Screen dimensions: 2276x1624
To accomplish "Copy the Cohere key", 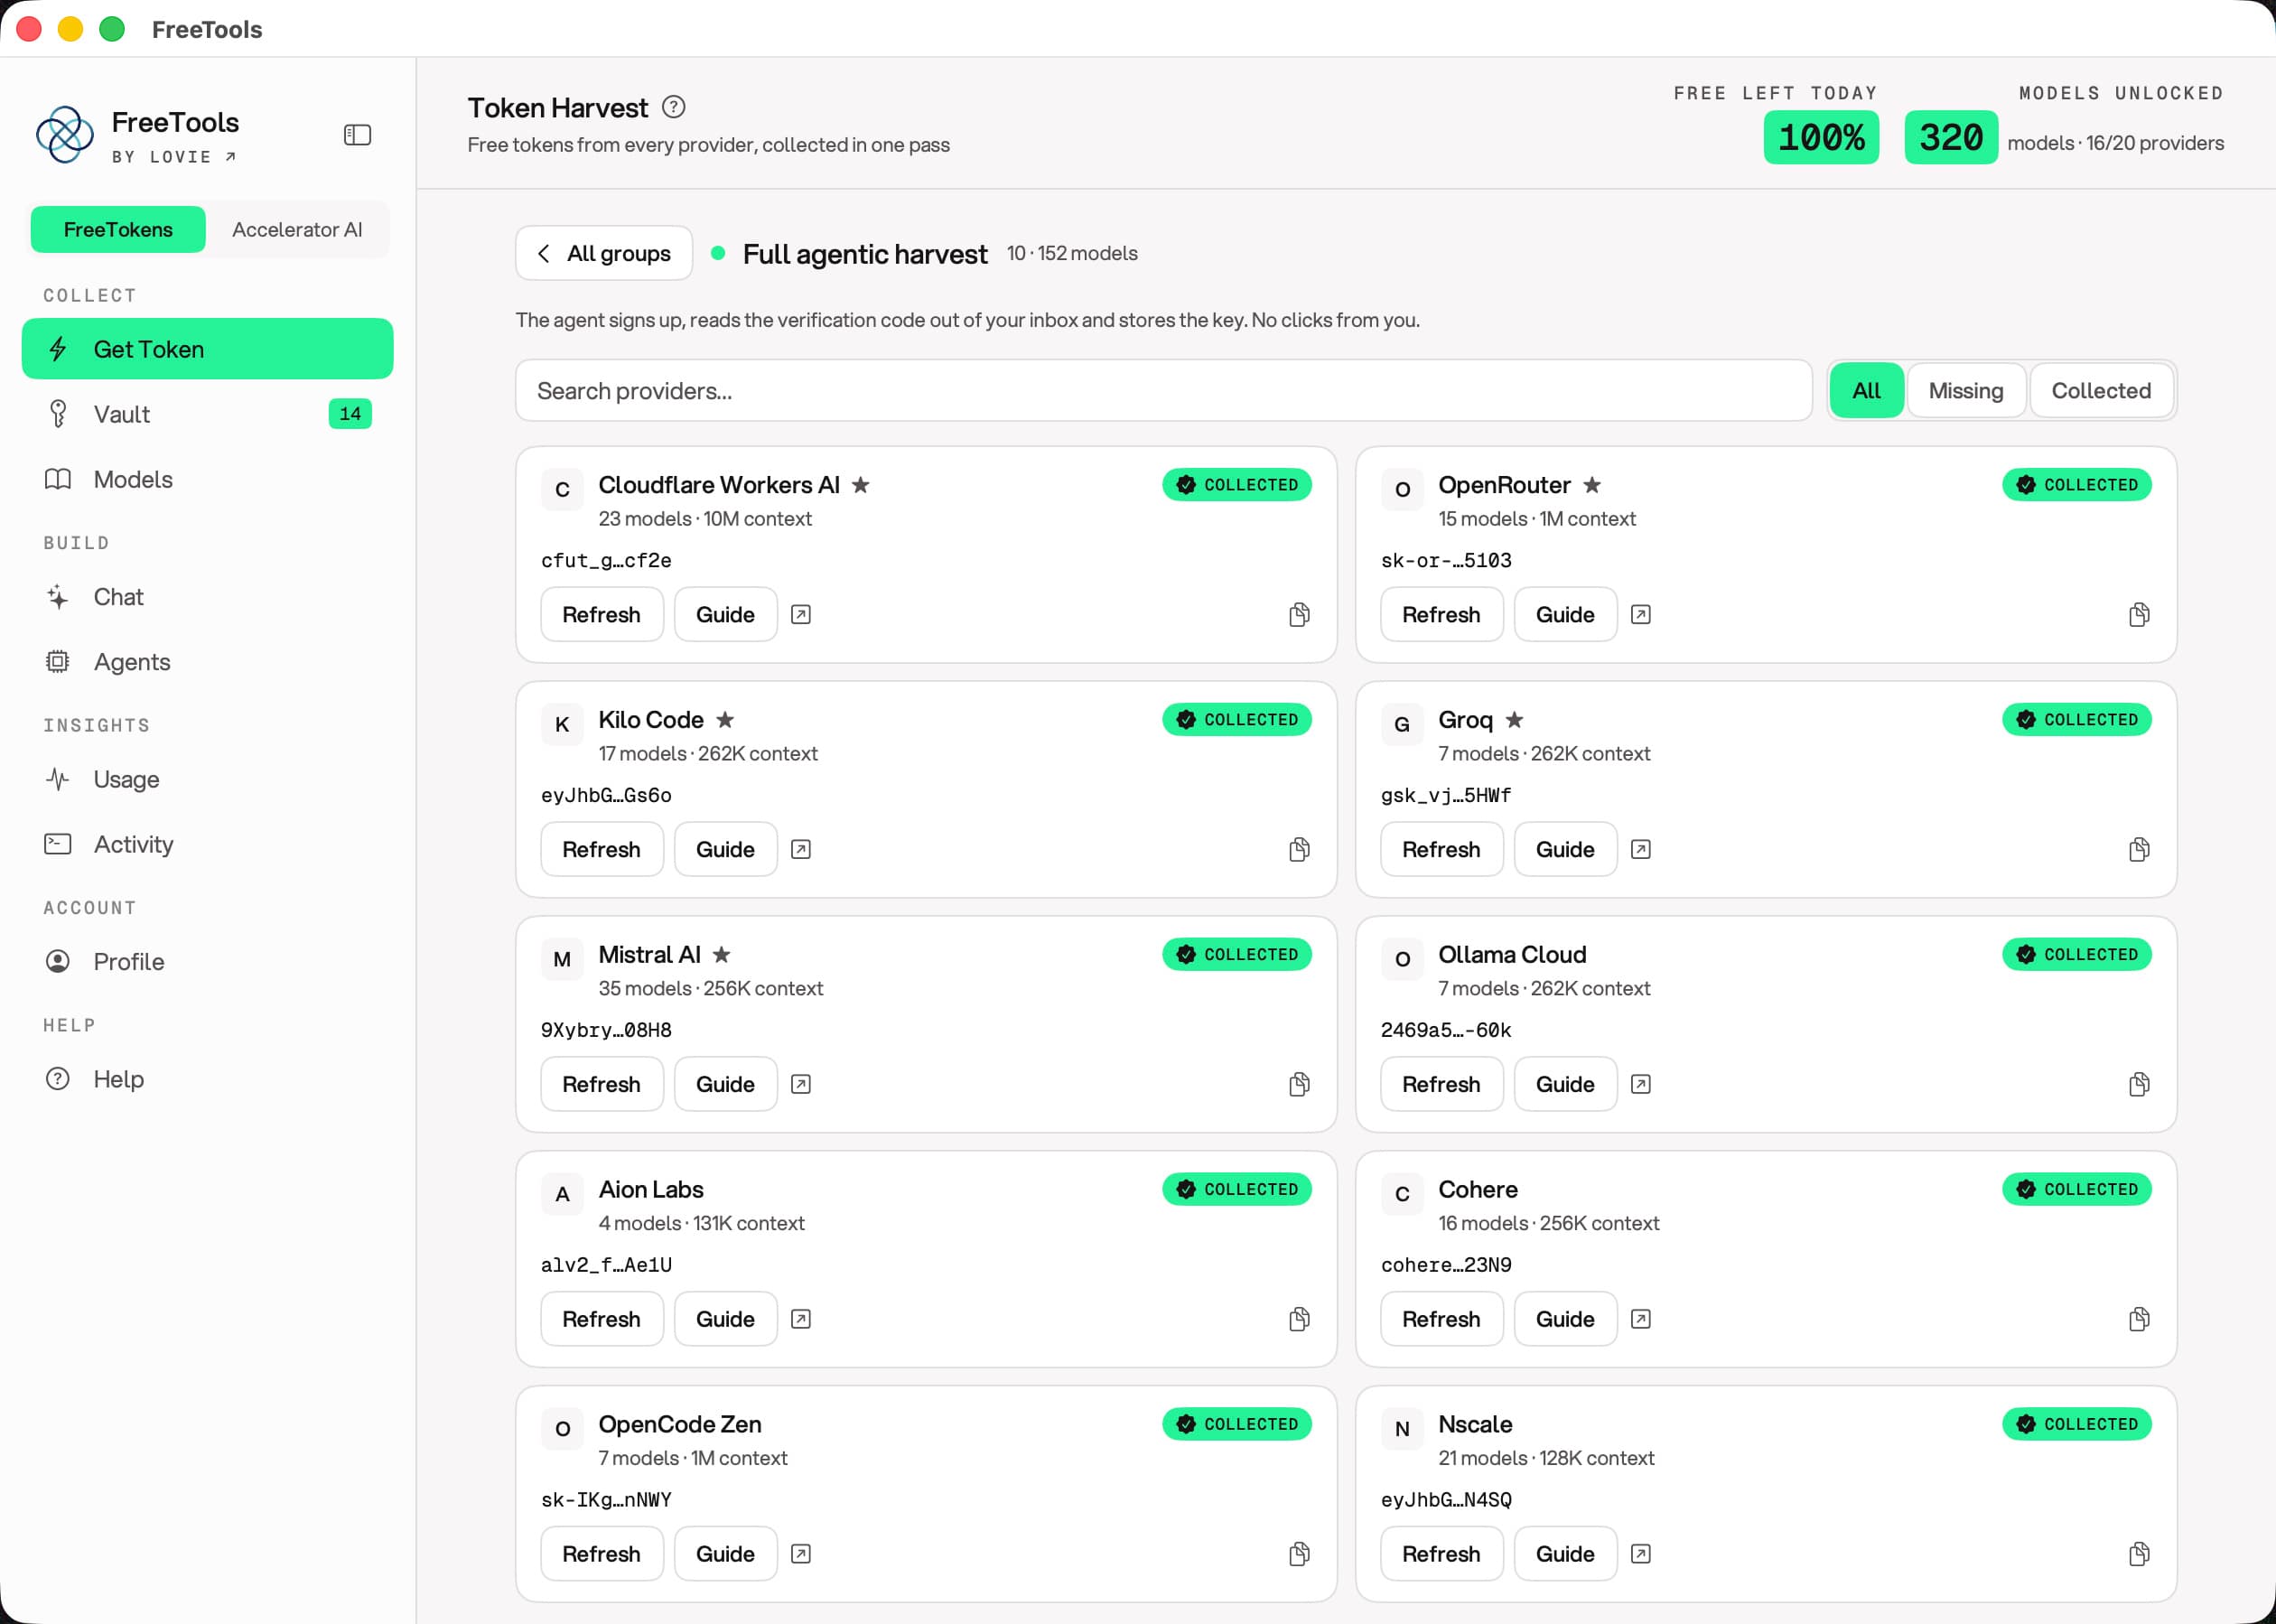I will (2139, 1319).
